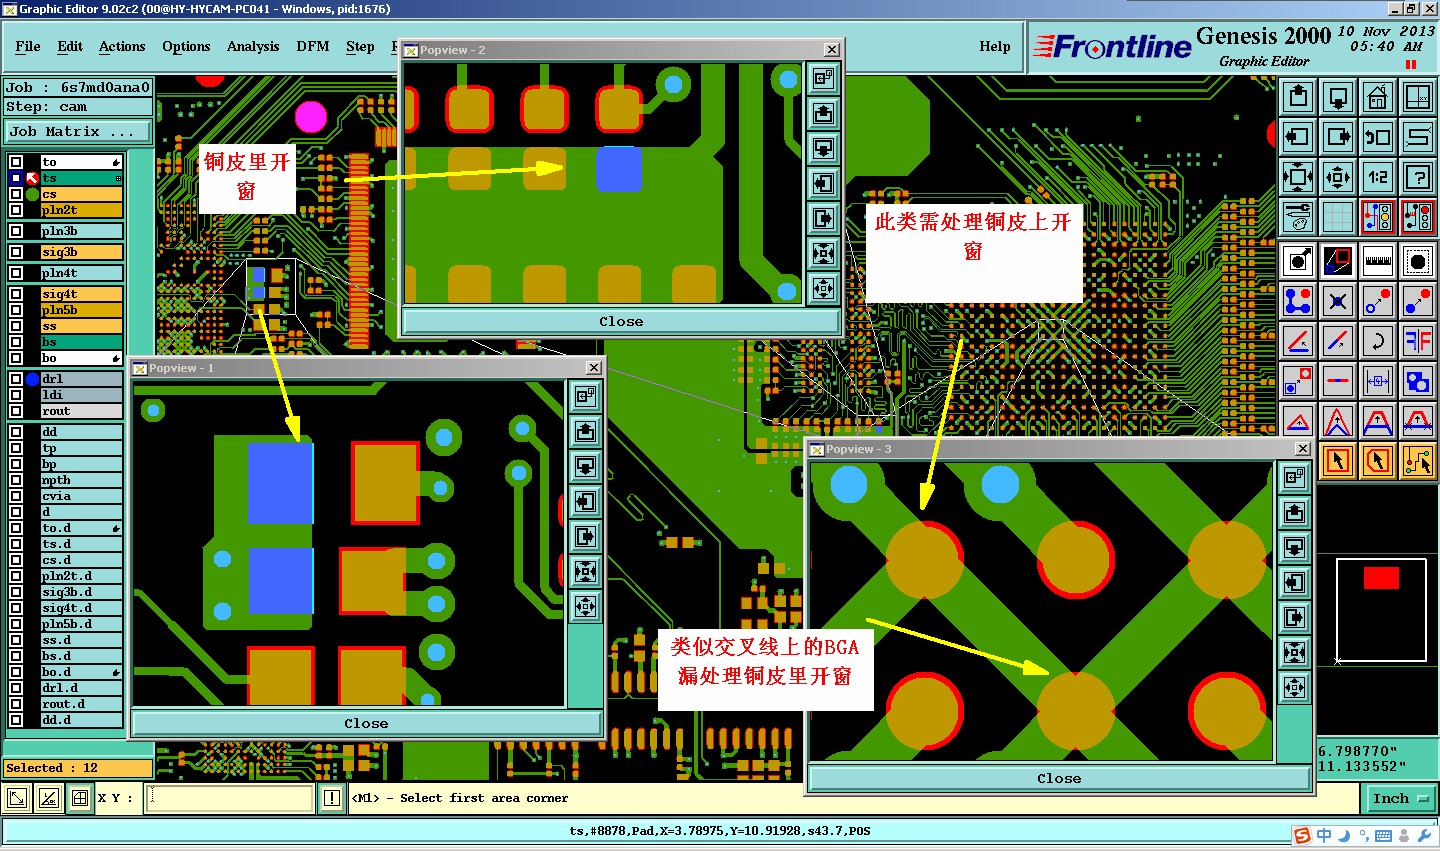Click the dashed-box pad selection icon
Image resolution: width=1440 pixels, height=851 pixels.
1418,261
